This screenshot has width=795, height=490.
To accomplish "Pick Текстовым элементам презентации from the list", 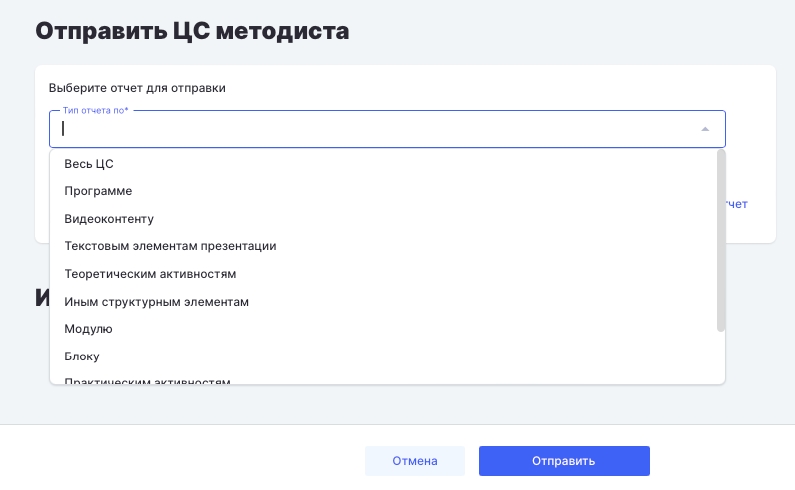I will tap(170, 245).
